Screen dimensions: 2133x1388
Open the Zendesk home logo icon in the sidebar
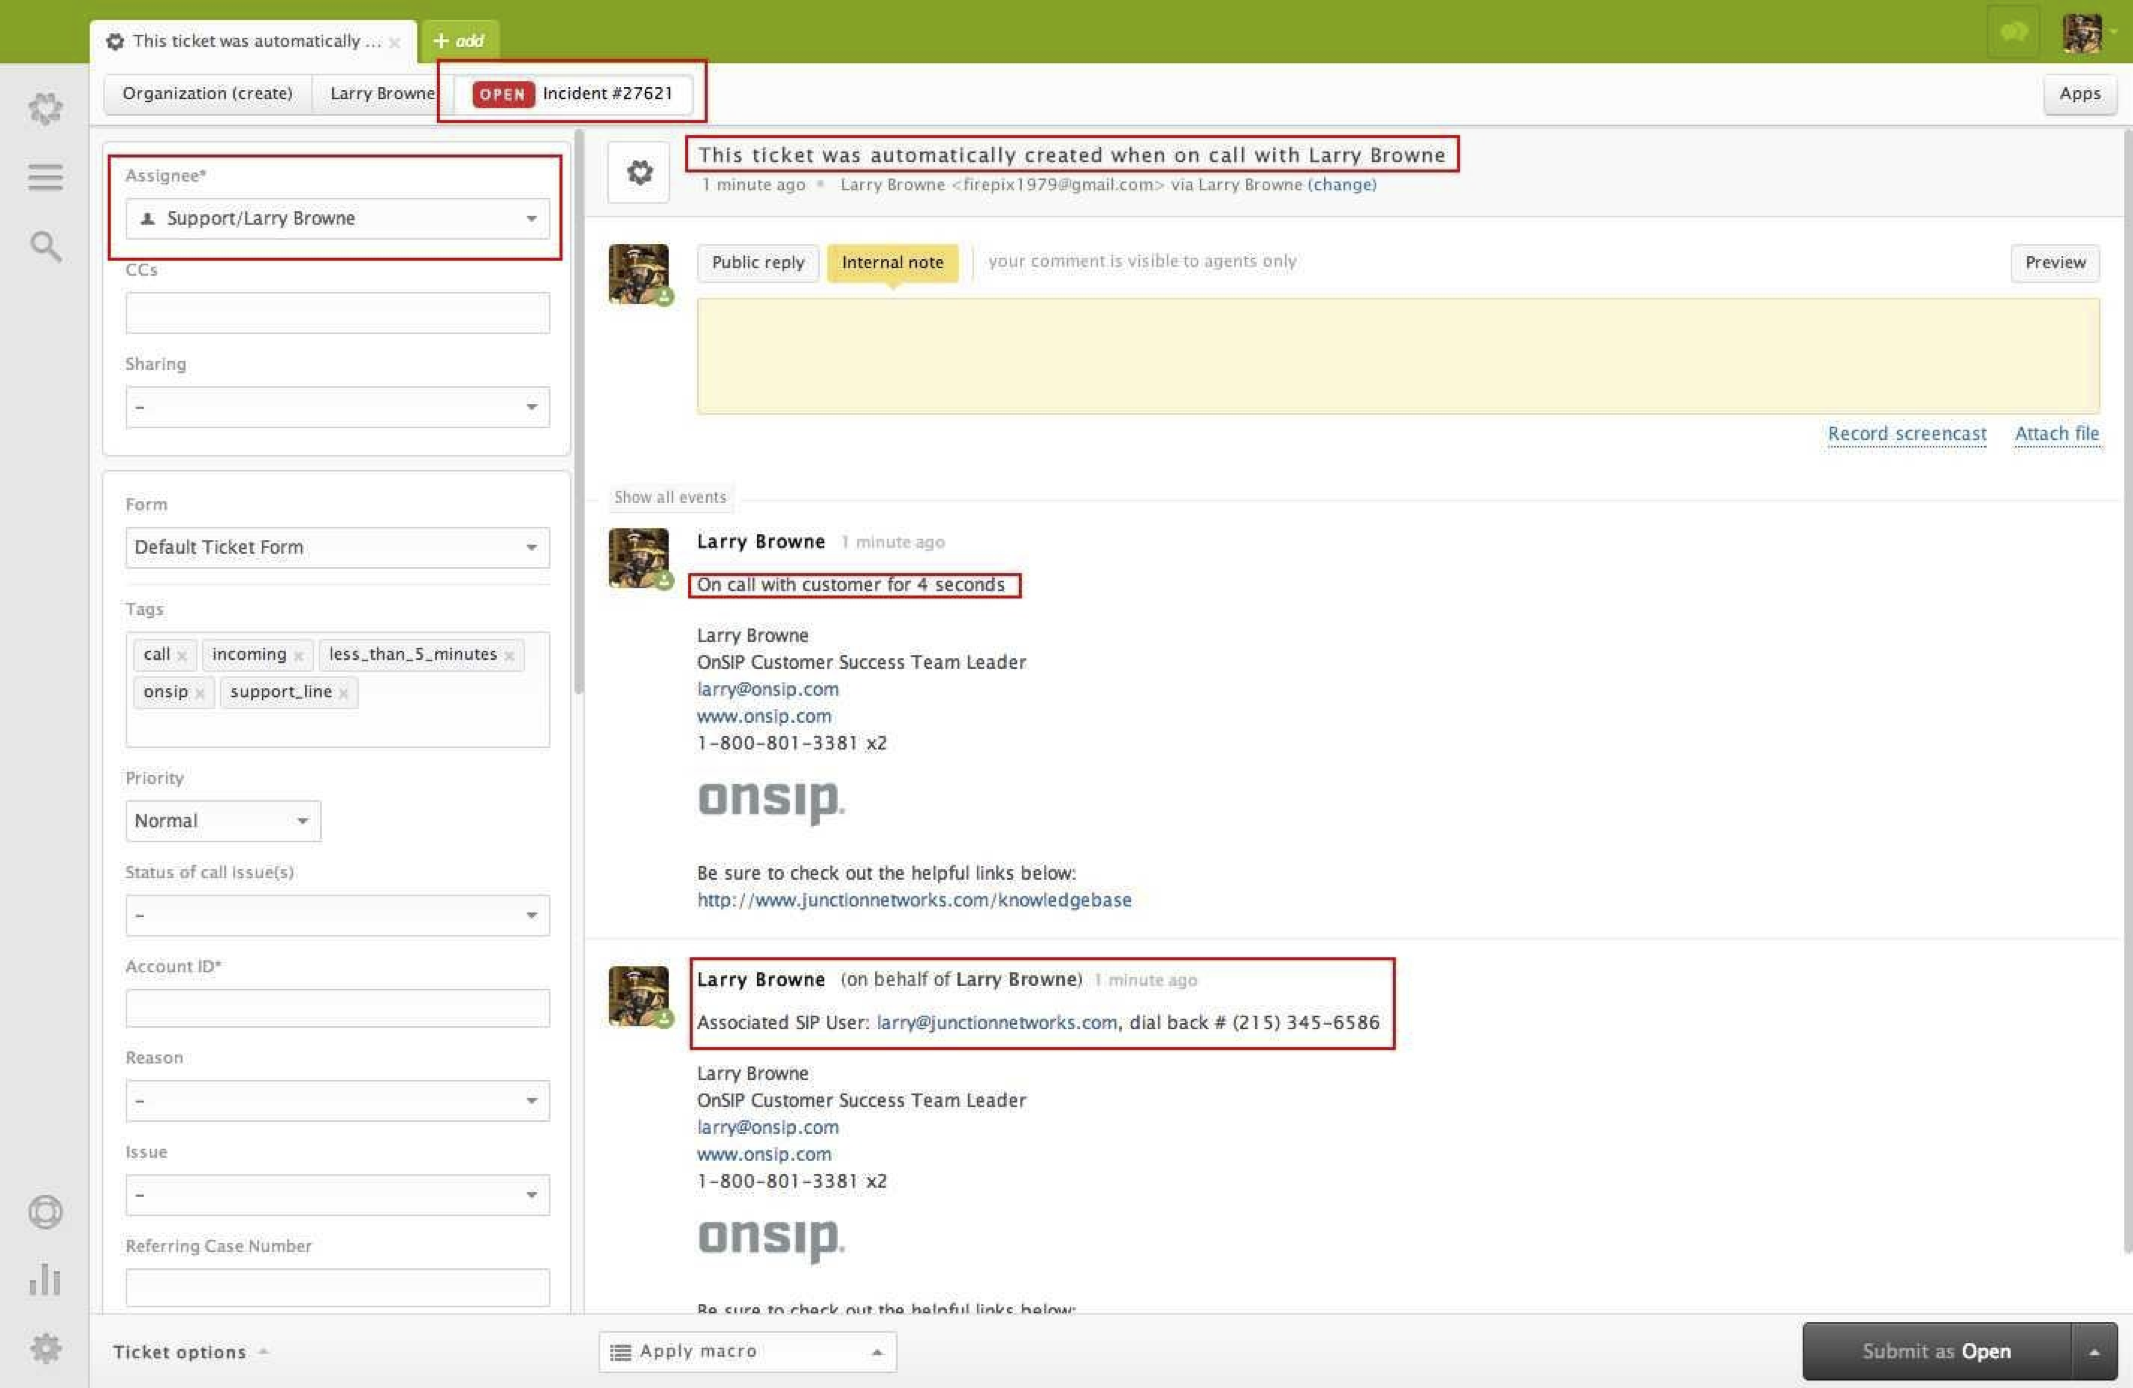pyautogui.click(x=45, y=108)
